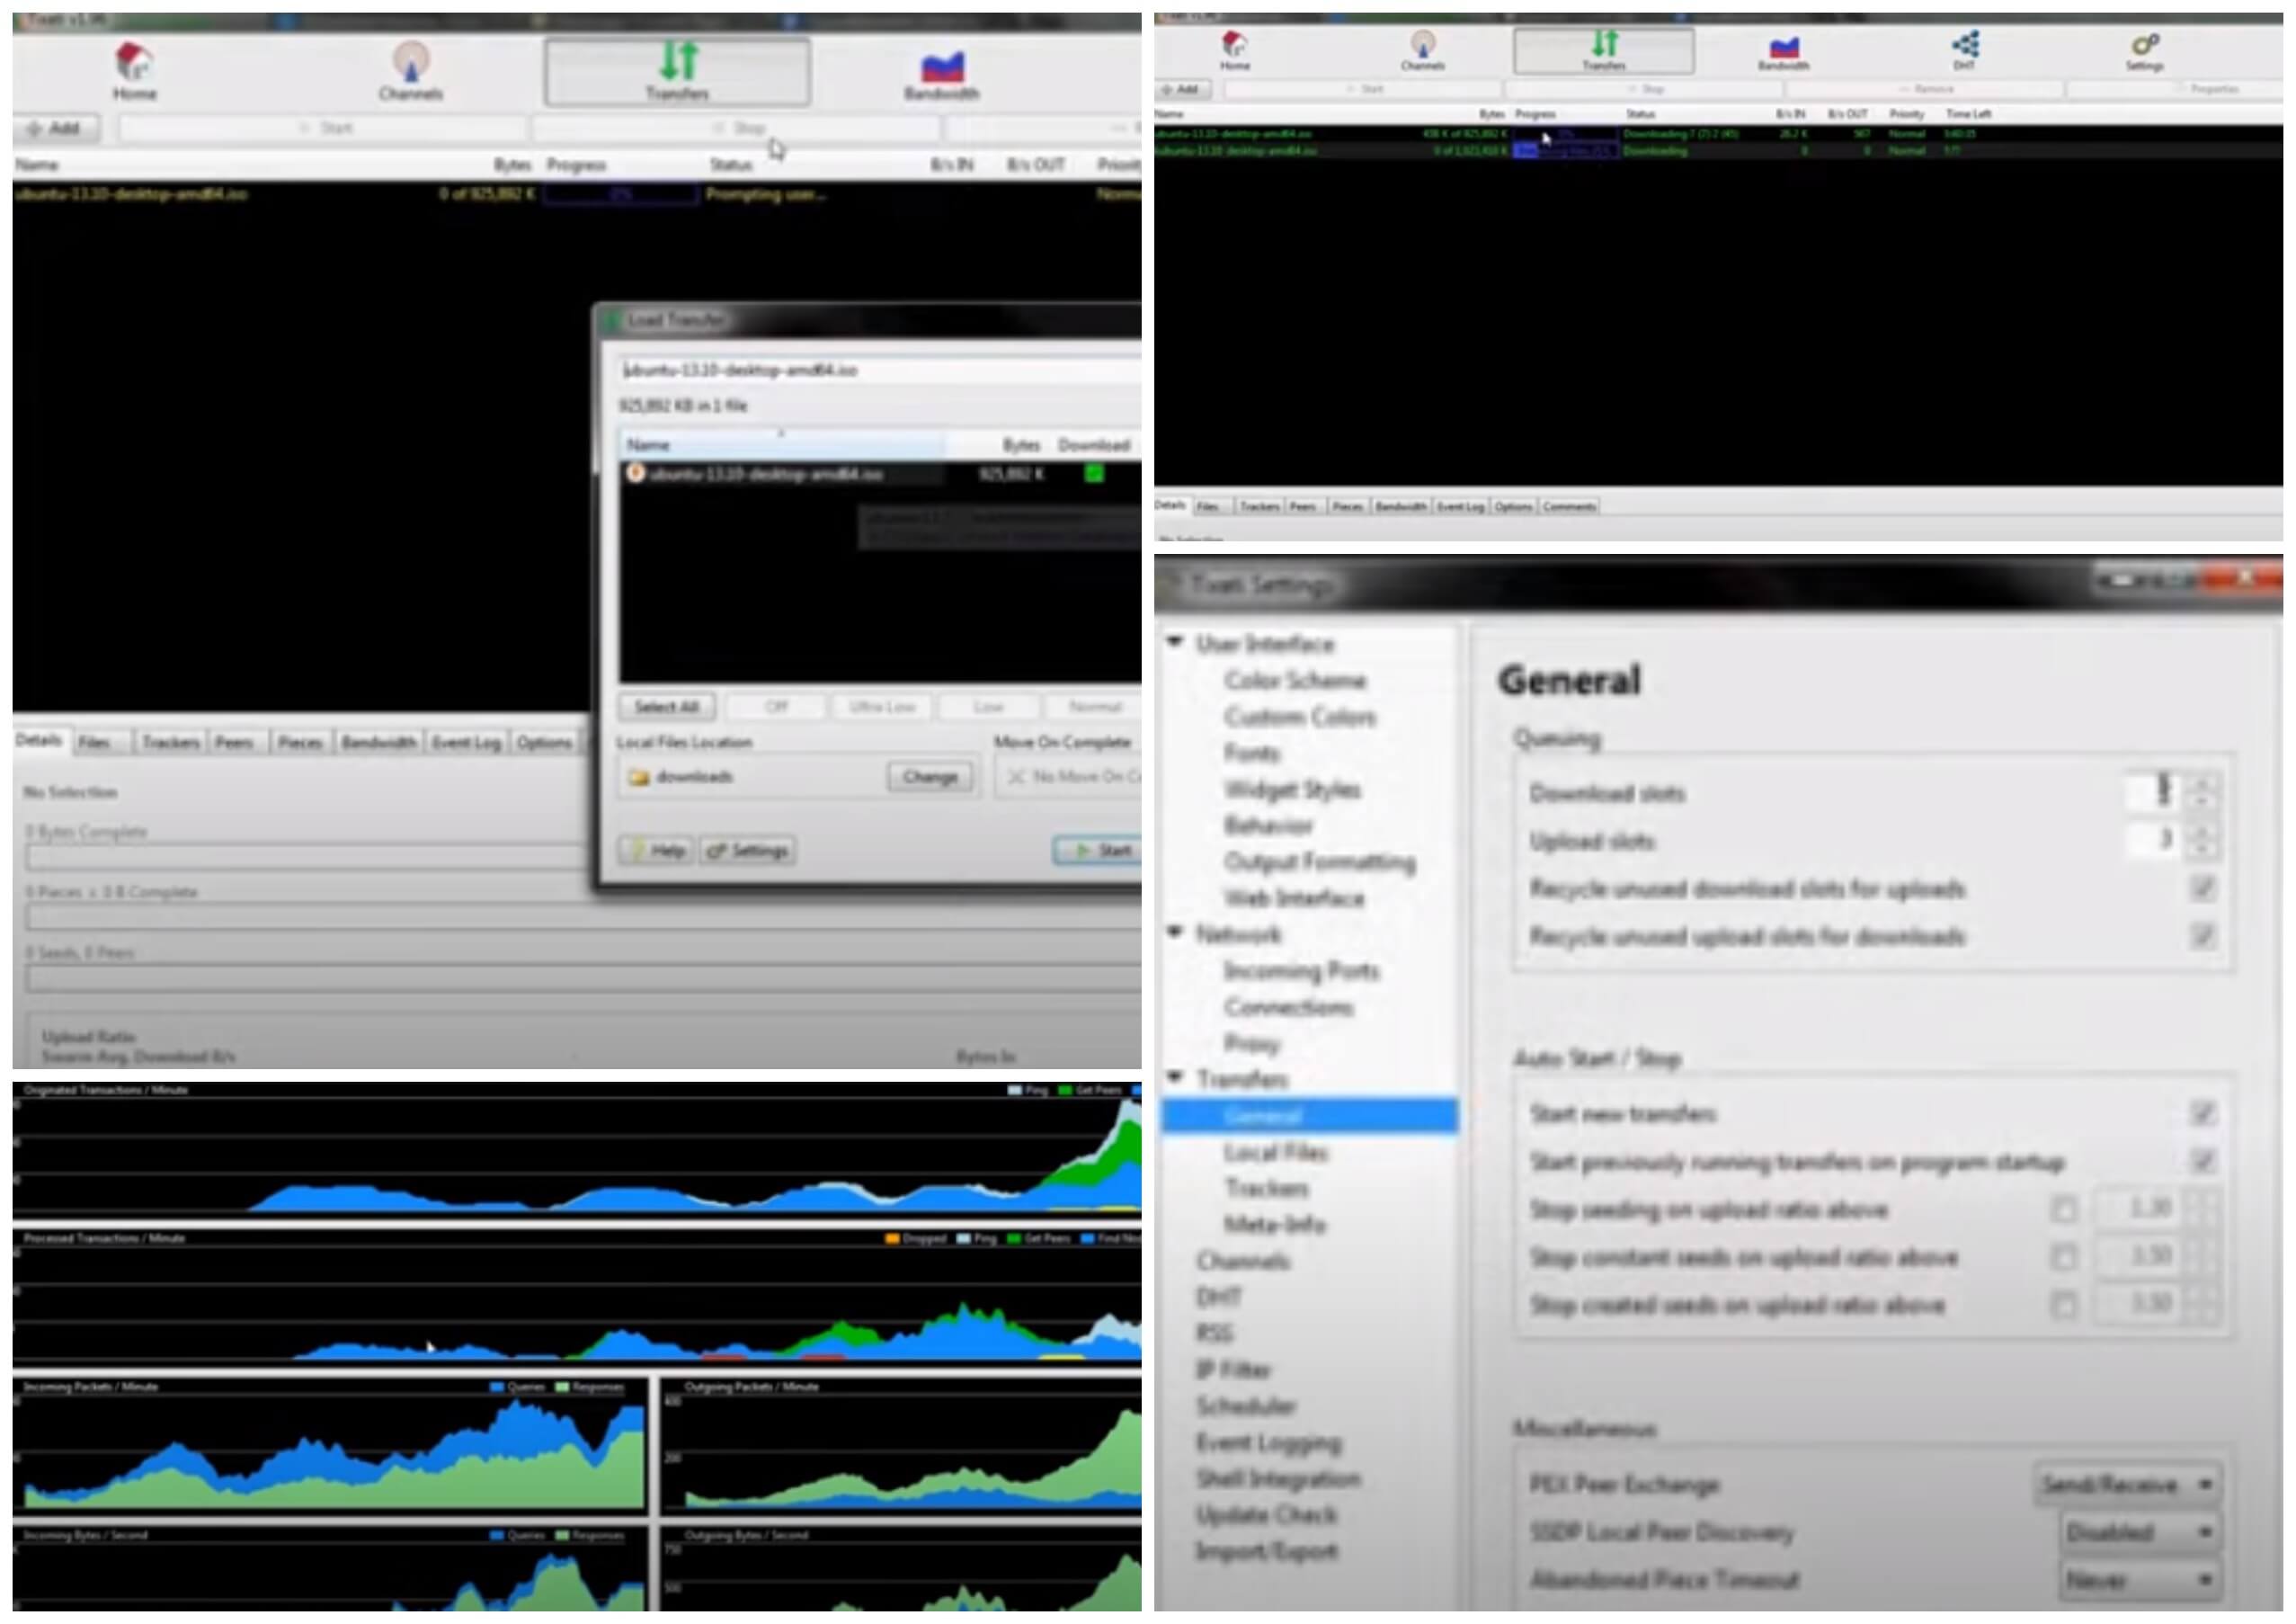The width and height of the screenshot is (2296, 1624).
Task: Open Help in the Load Transfer dialog
Action: tap(655, 851)
